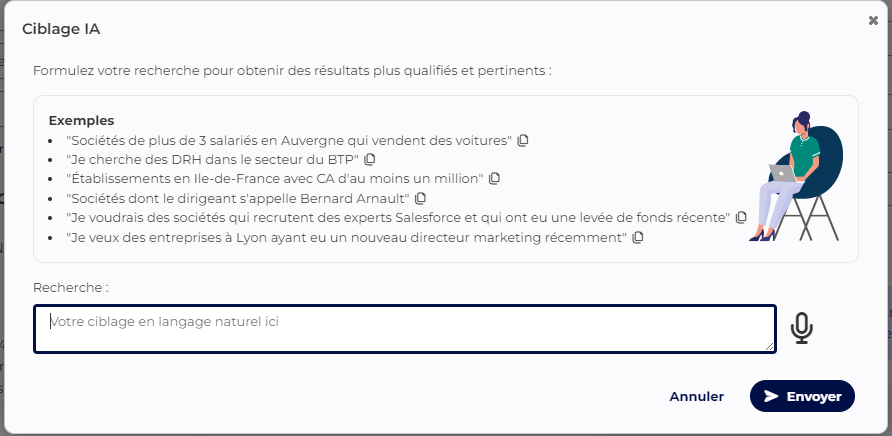
Task: Click the woman with laptop illustration
Action: (796, 177)
